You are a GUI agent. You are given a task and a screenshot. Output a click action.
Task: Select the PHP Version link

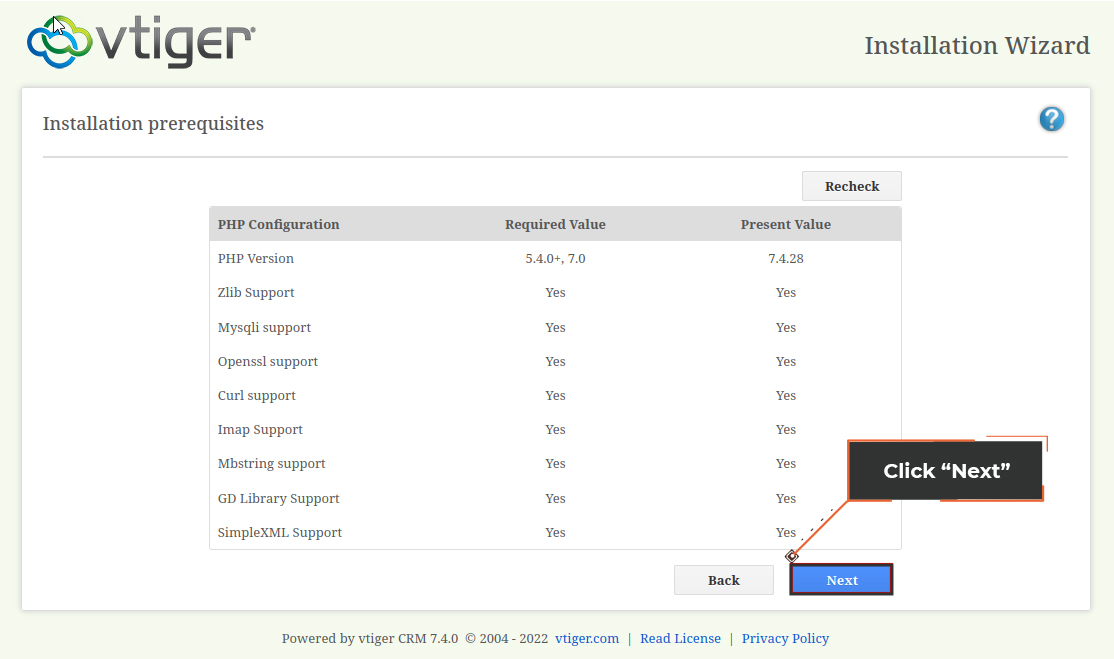click(255, 258)
